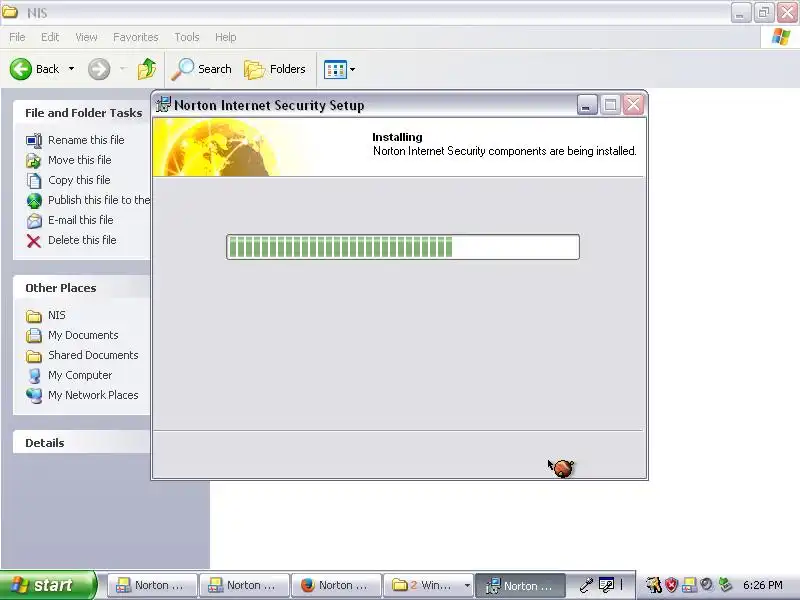Click Rename this file task
The height and width of the screenshot is (600, 800).
pyautogui.click(x=86, y=140)
